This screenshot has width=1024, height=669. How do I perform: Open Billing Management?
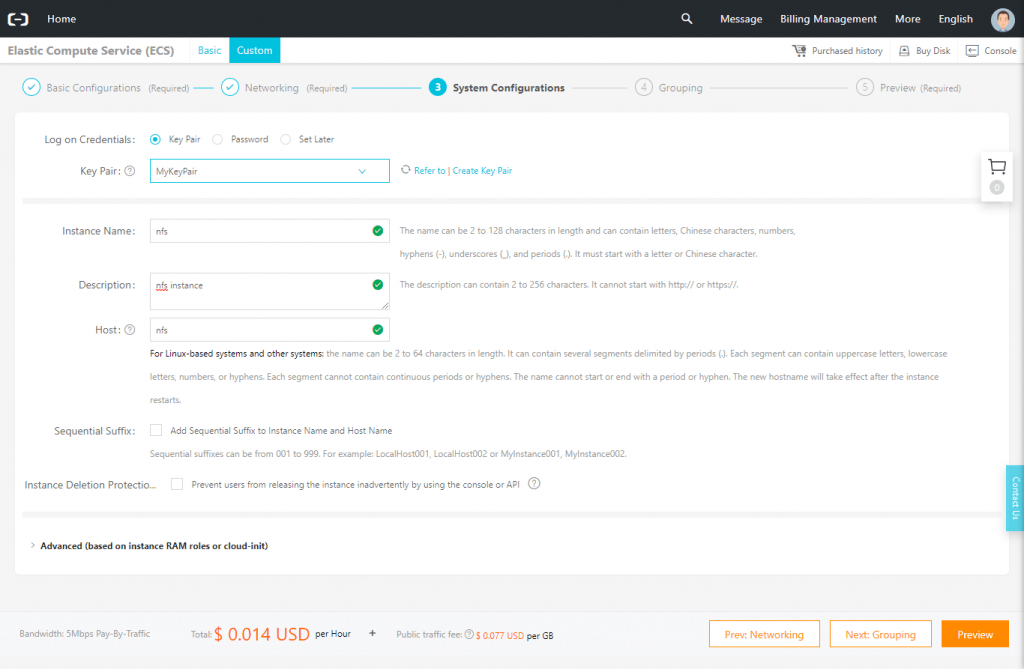[x=828, y=18]
